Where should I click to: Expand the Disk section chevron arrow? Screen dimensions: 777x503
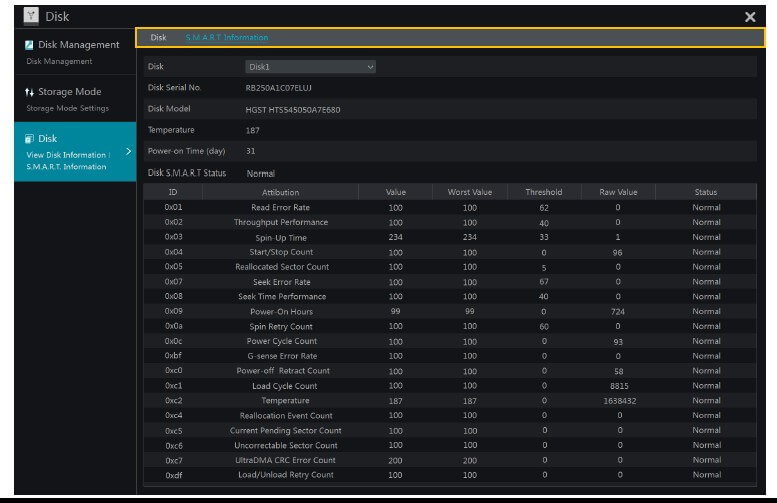(128, 151)
